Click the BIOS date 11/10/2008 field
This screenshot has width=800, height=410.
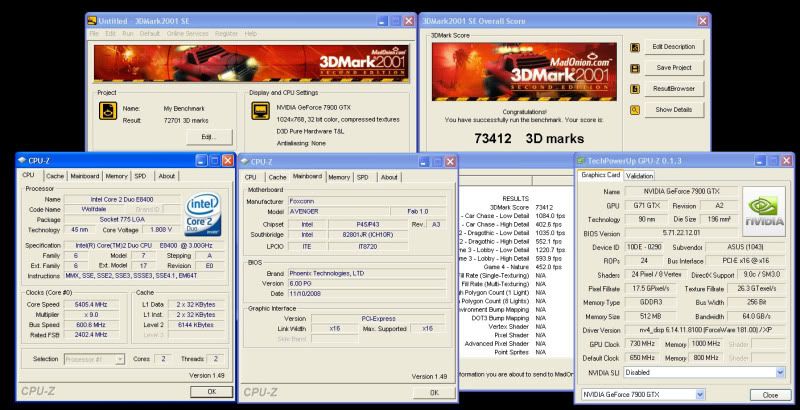(366, 294)
